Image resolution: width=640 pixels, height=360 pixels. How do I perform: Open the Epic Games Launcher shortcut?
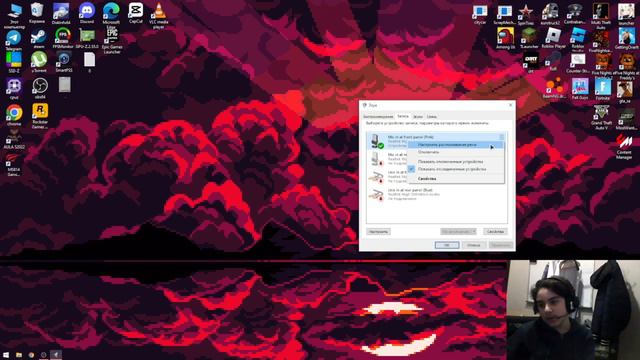(112, 41)
